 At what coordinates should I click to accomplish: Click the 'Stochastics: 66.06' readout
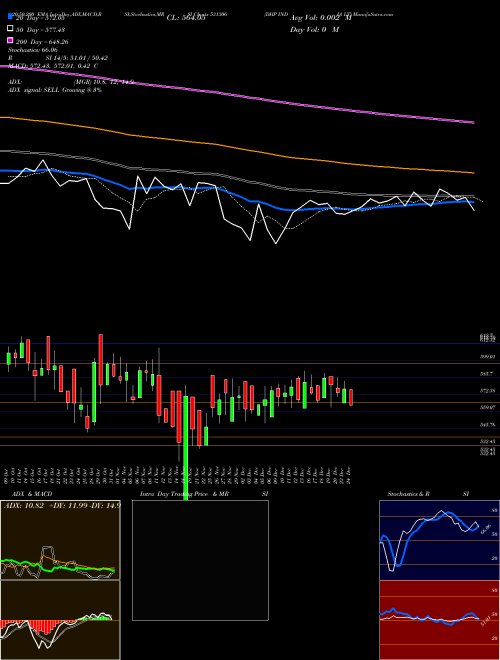point(32,50)
